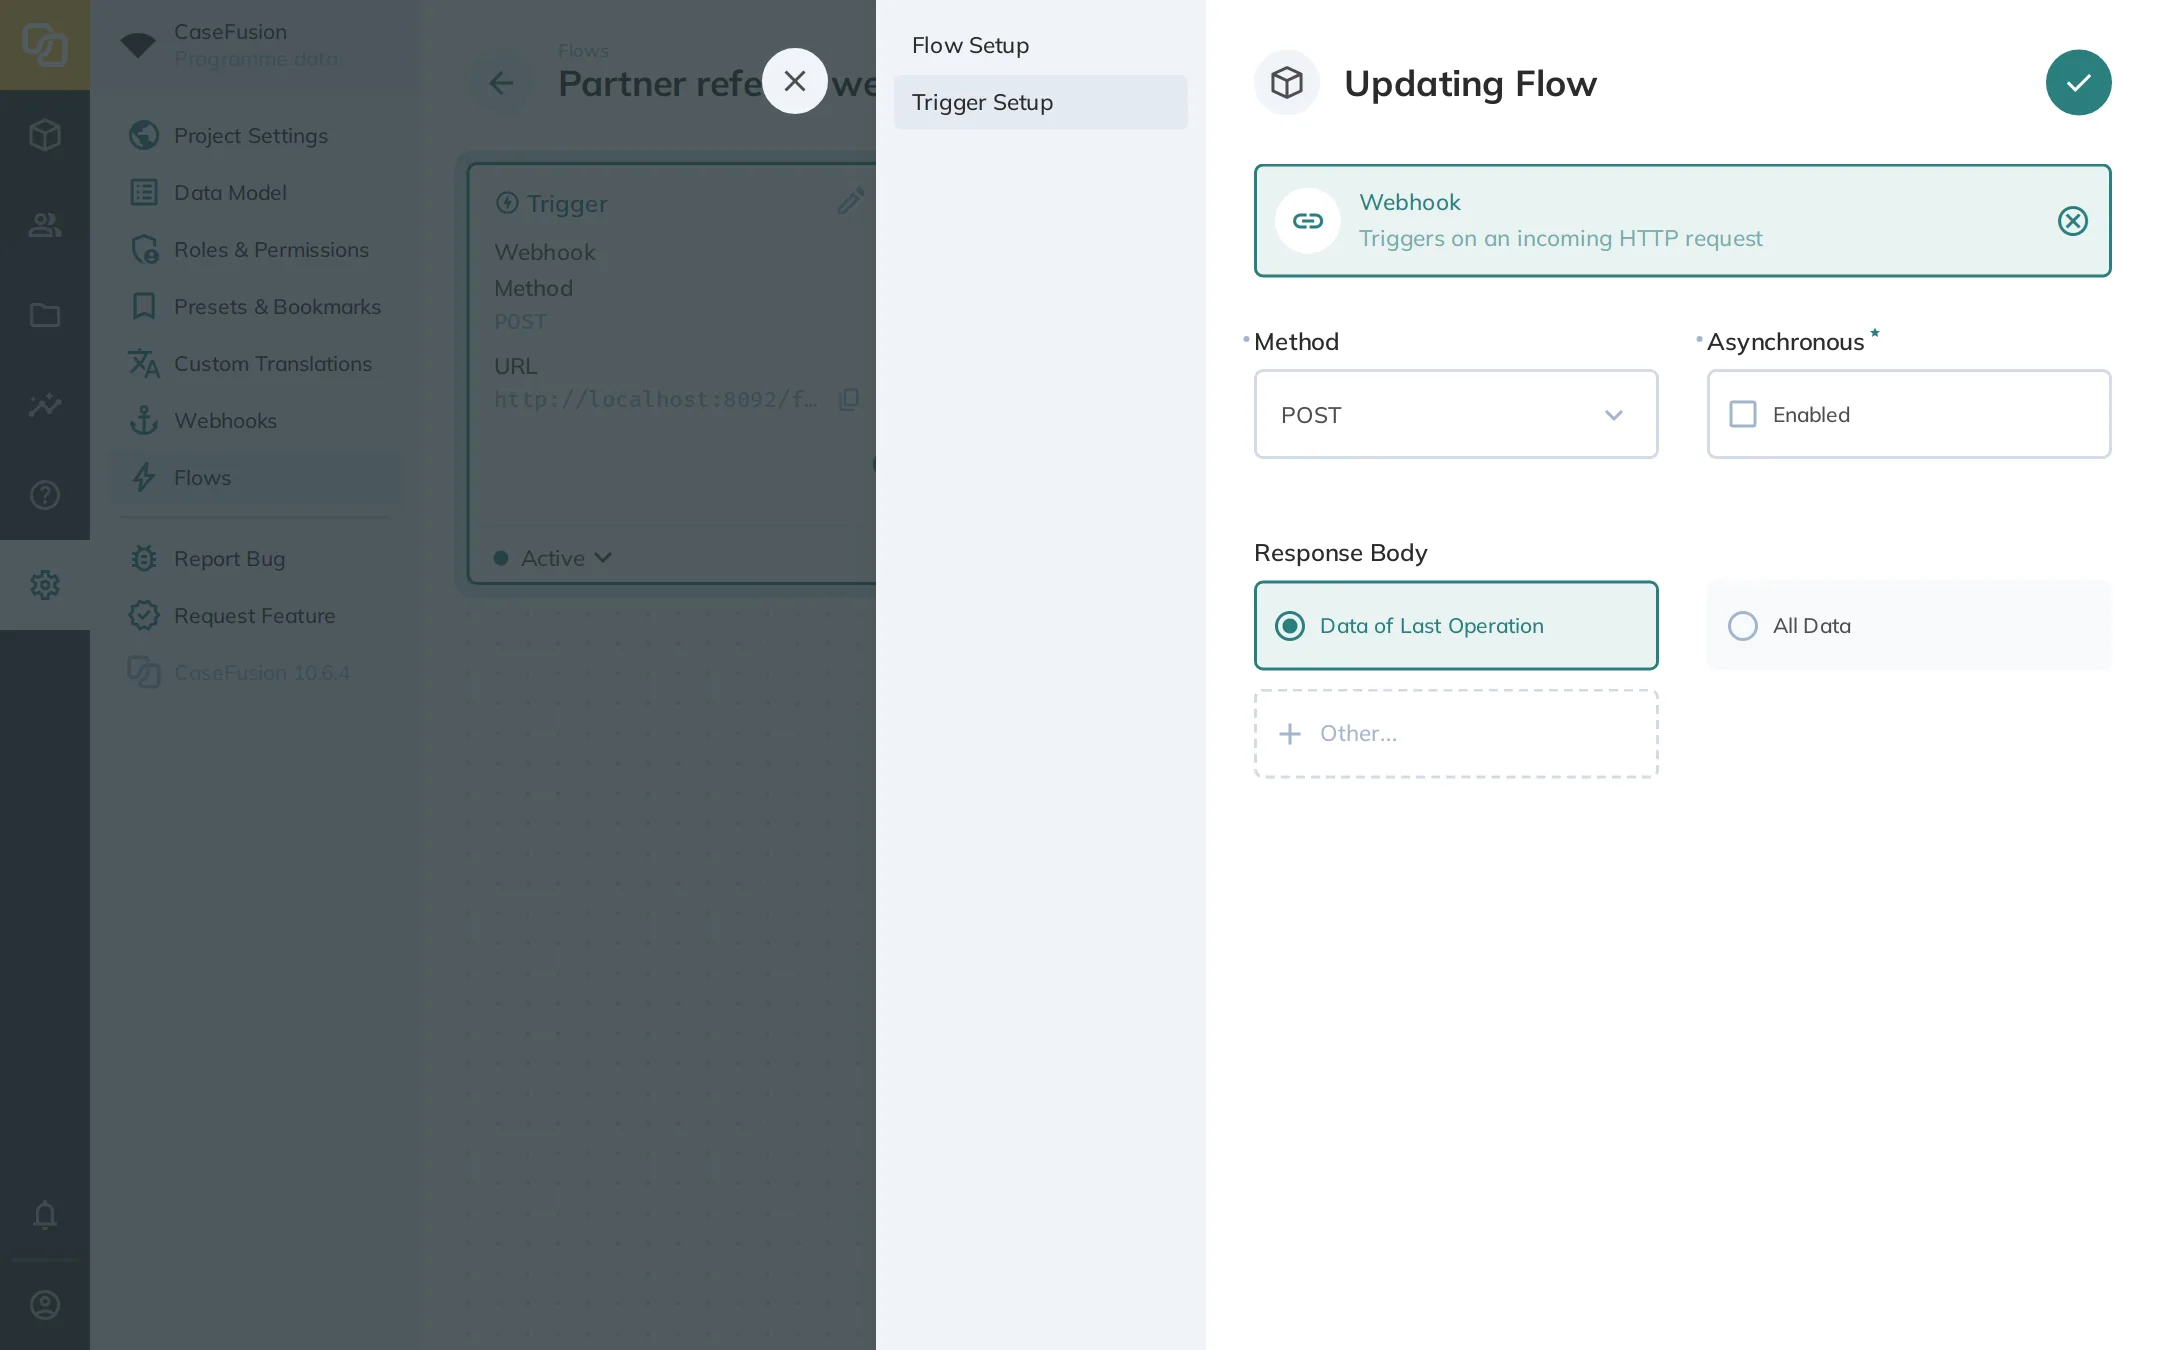
Task: Open Project Settings
Action: [x=255, y=135]
